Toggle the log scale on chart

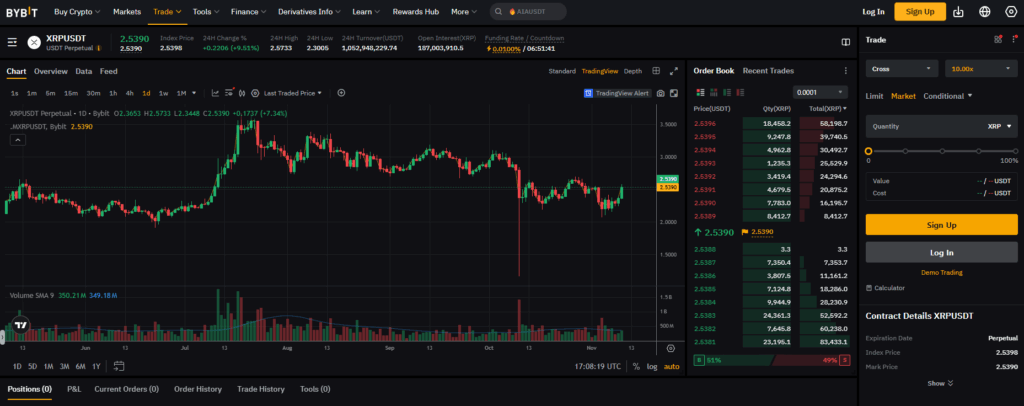[652, 366]
